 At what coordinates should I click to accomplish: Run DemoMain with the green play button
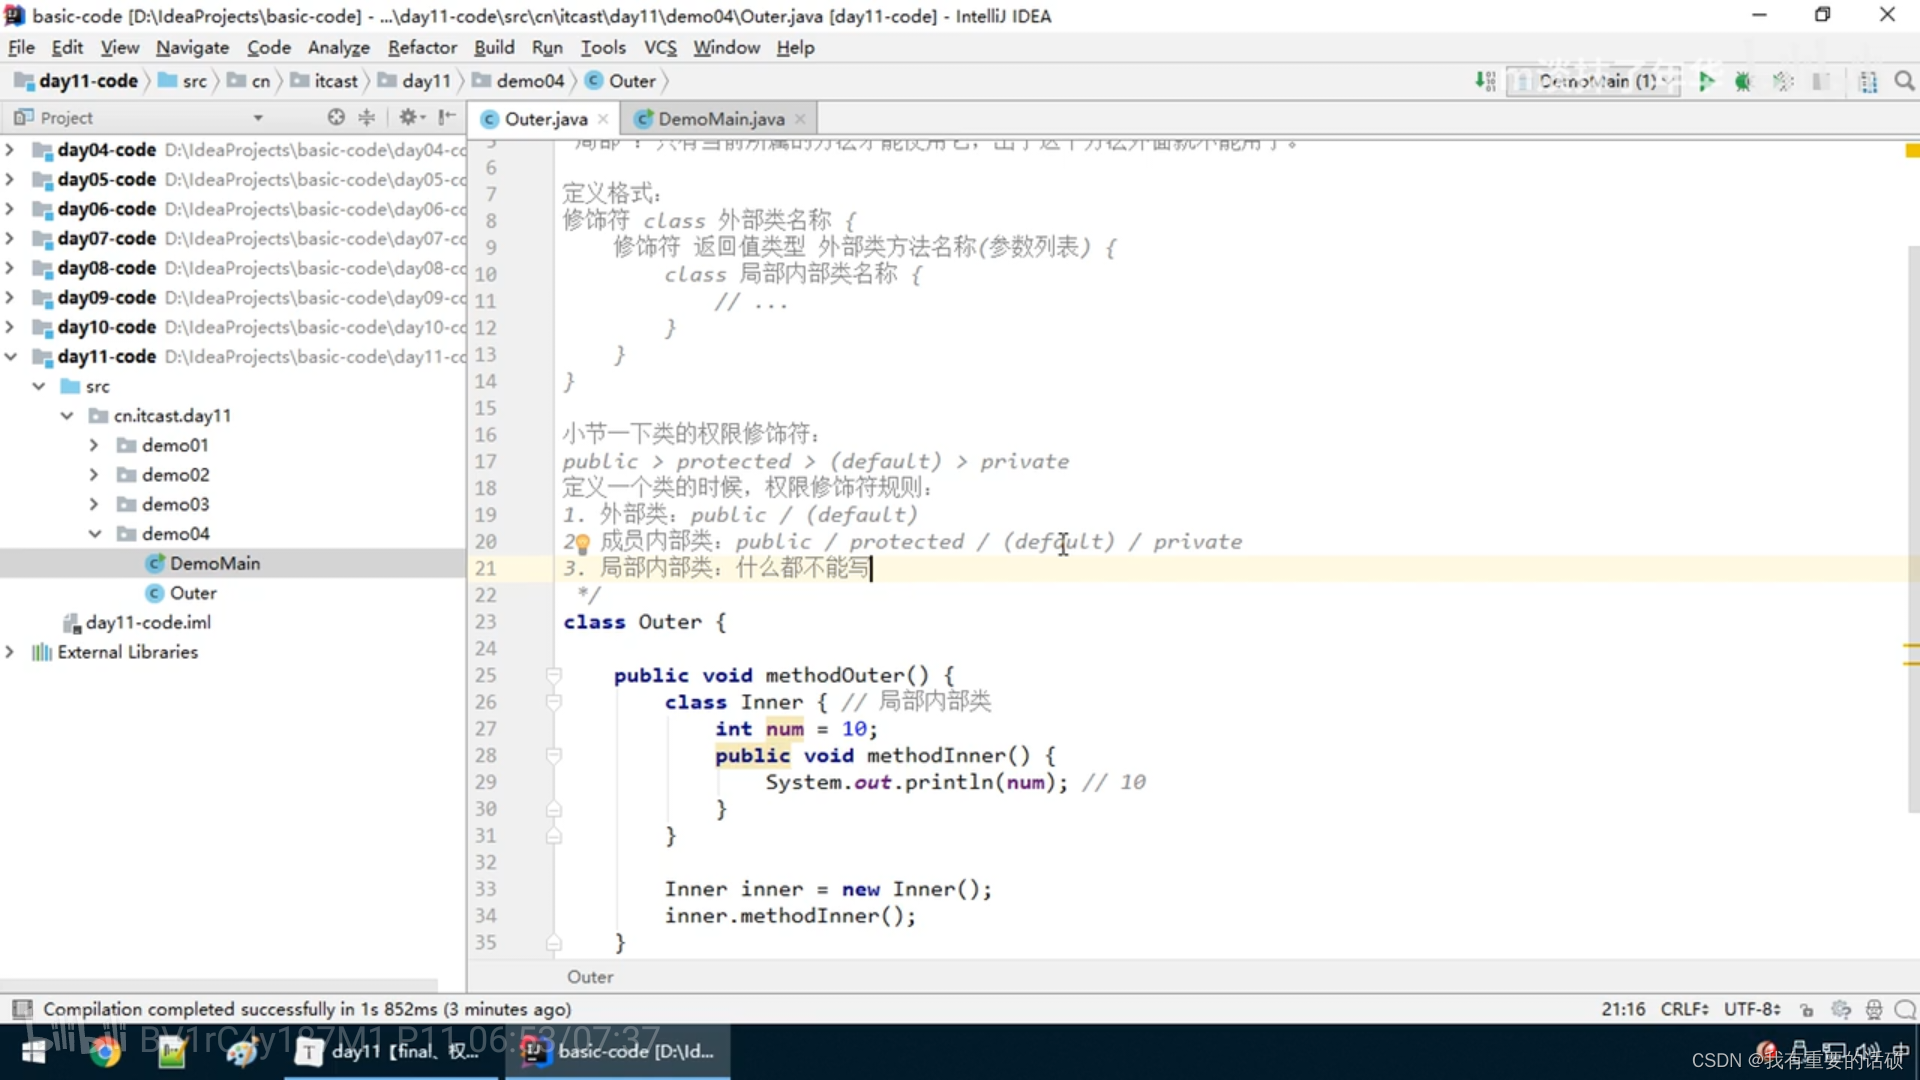coord(1706,81)
